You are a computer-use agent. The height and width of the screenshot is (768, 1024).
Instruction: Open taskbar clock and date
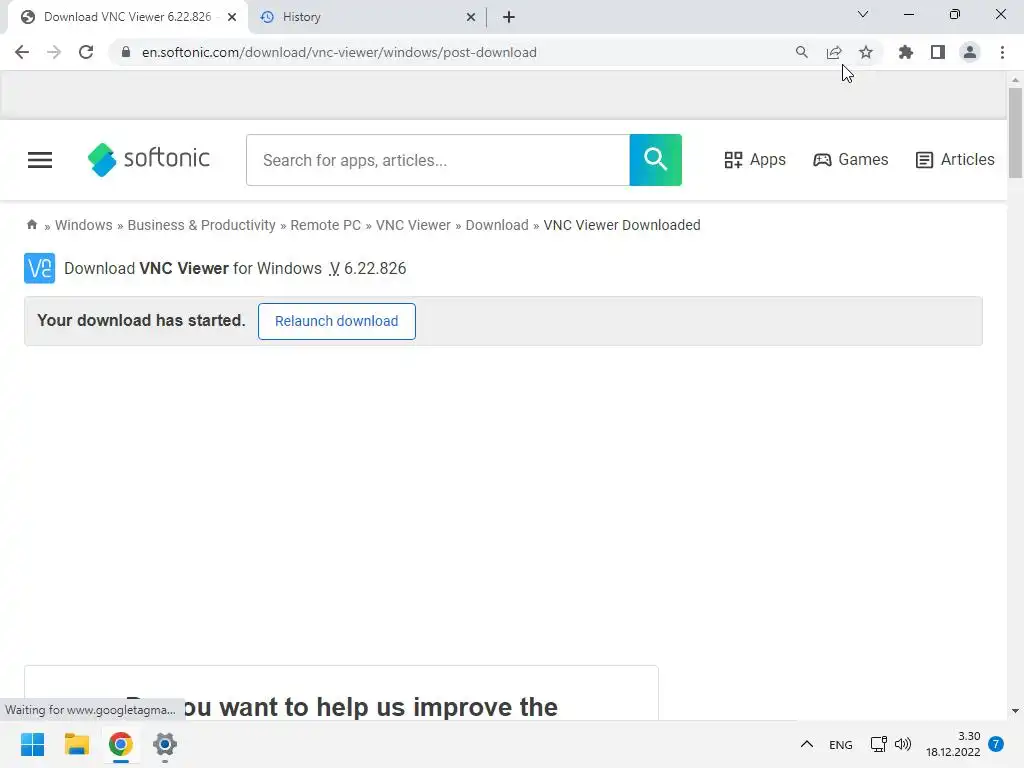tap(953, 744)
